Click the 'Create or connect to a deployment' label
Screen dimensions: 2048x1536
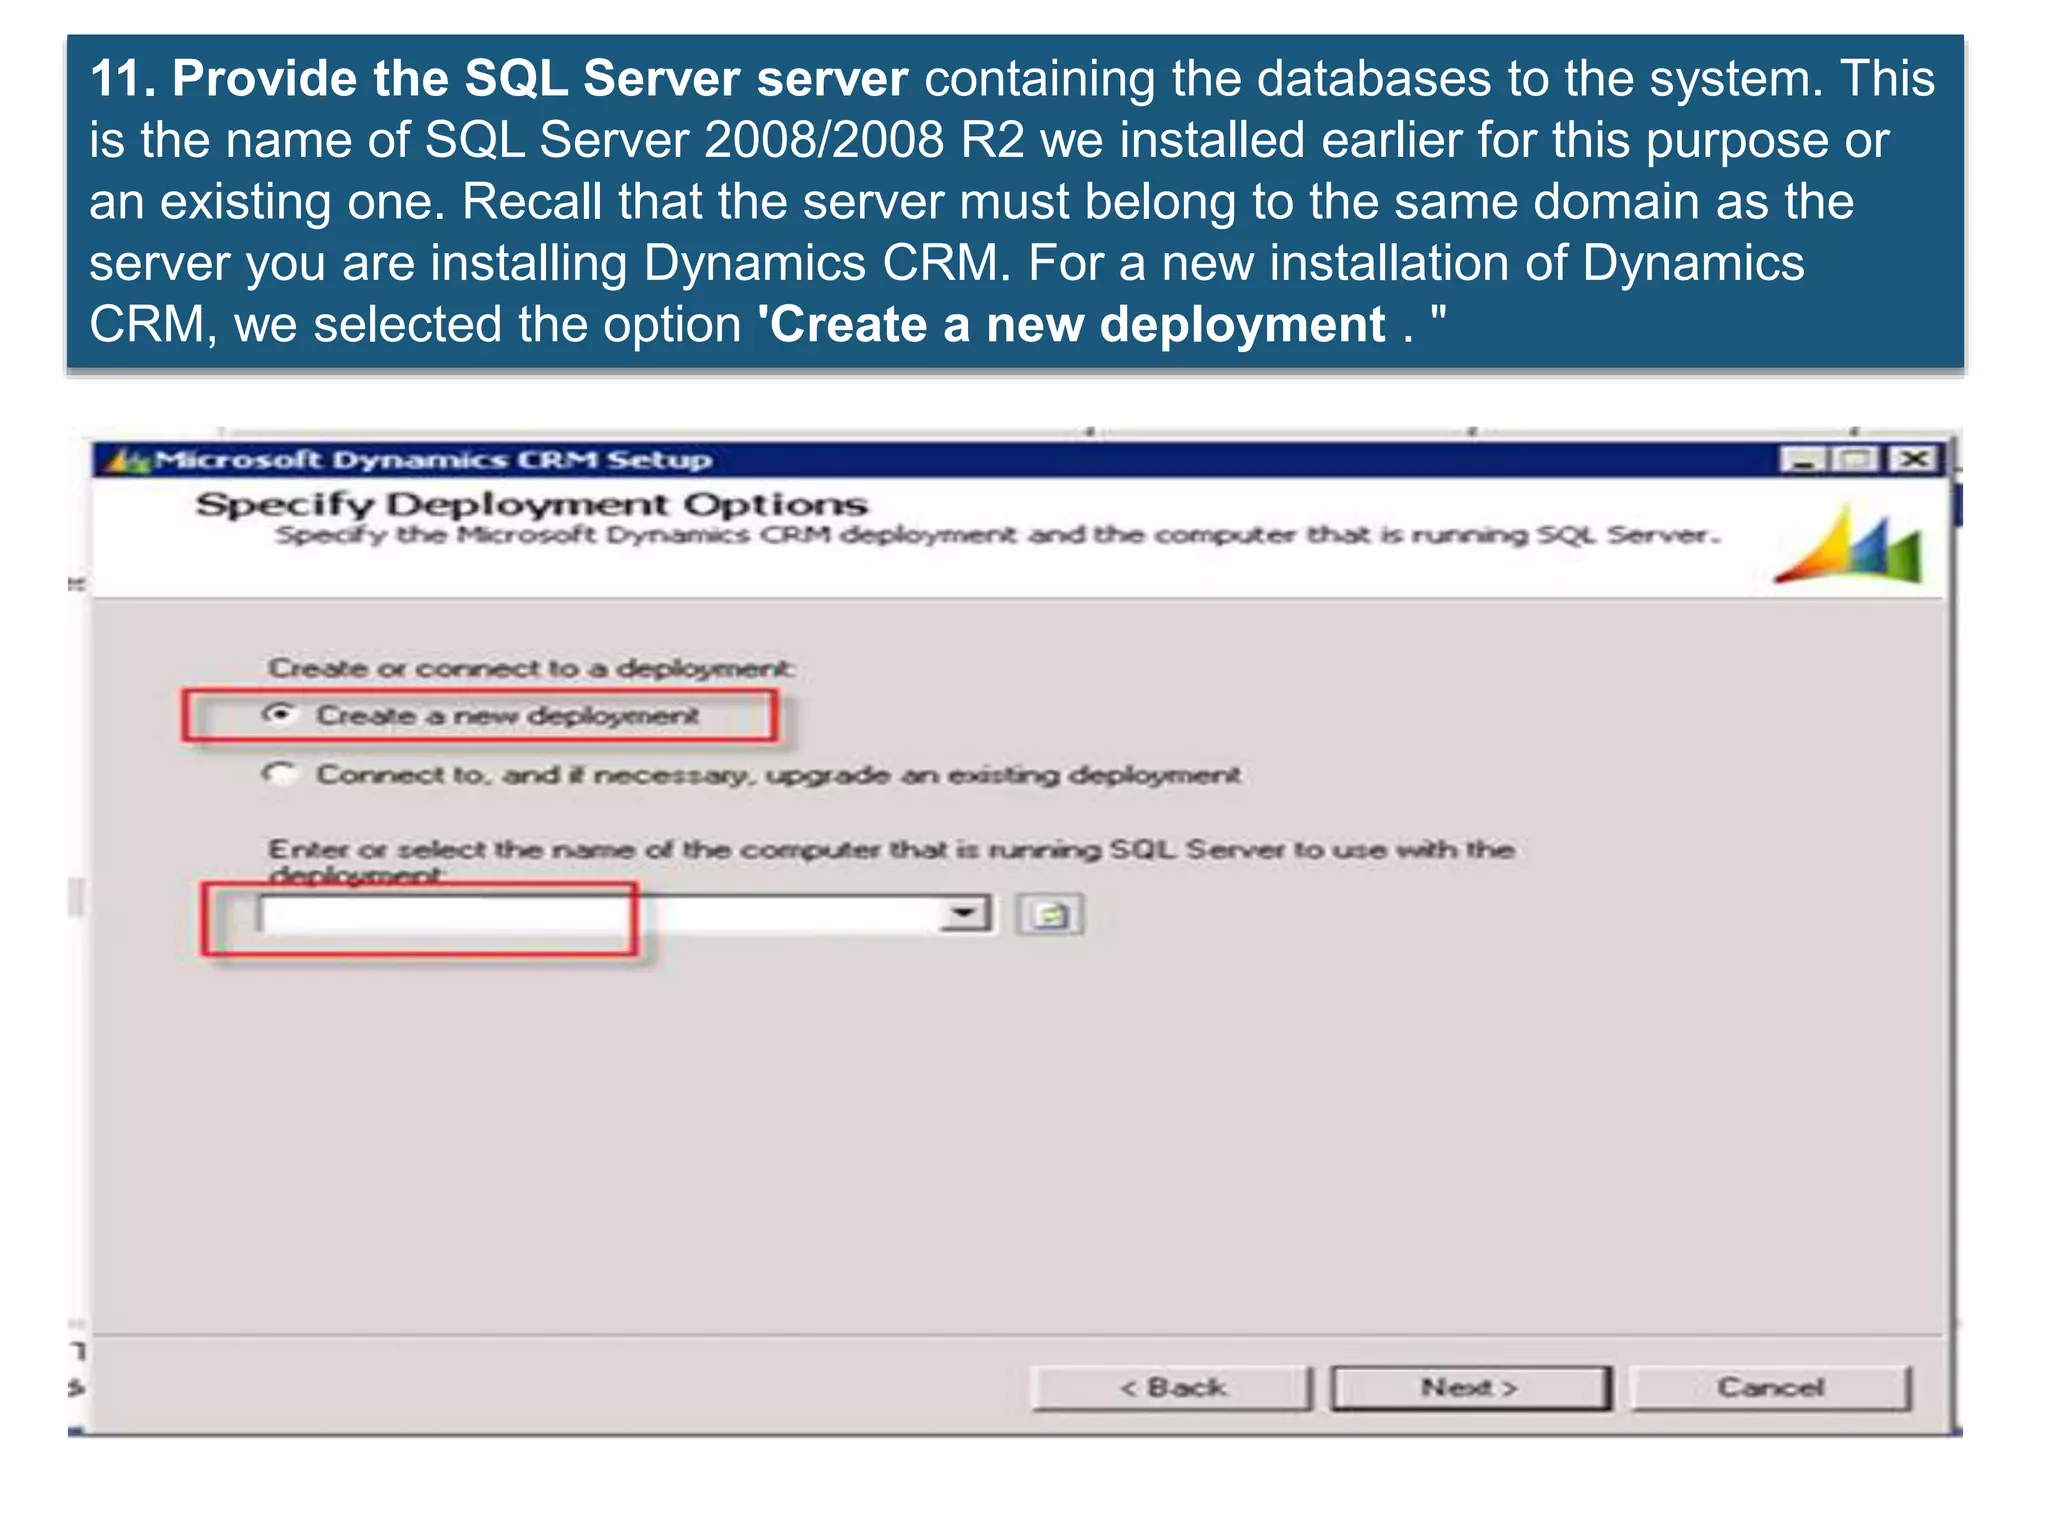pyautogui.click(x=531, y=667)
